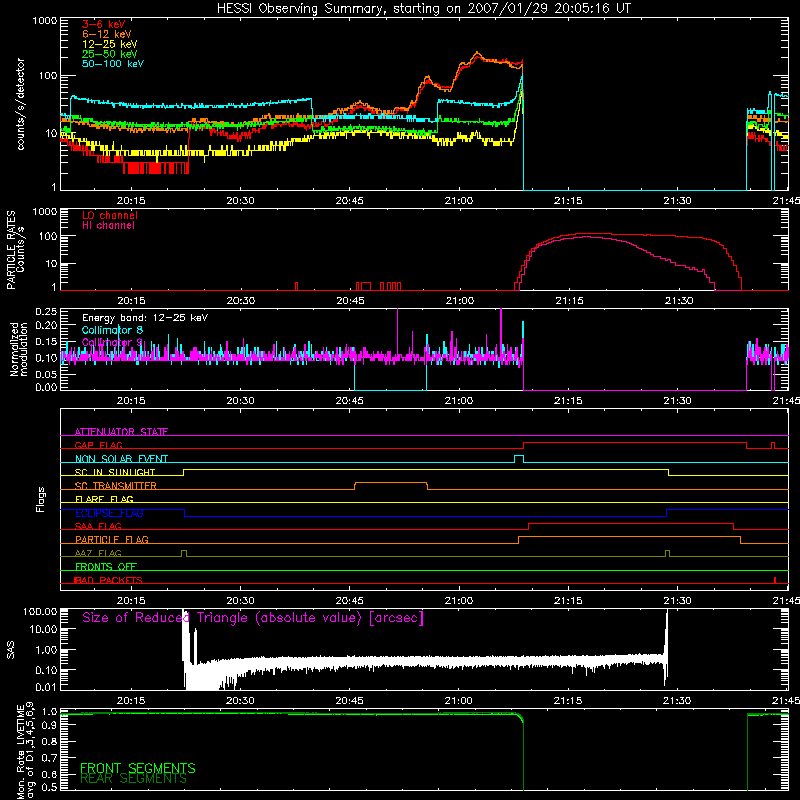This screenshot has width=800, height=800.
Task: Click the '10.00' tick on SAS axis
Action: pyautogui.click(x=43, y=629)
